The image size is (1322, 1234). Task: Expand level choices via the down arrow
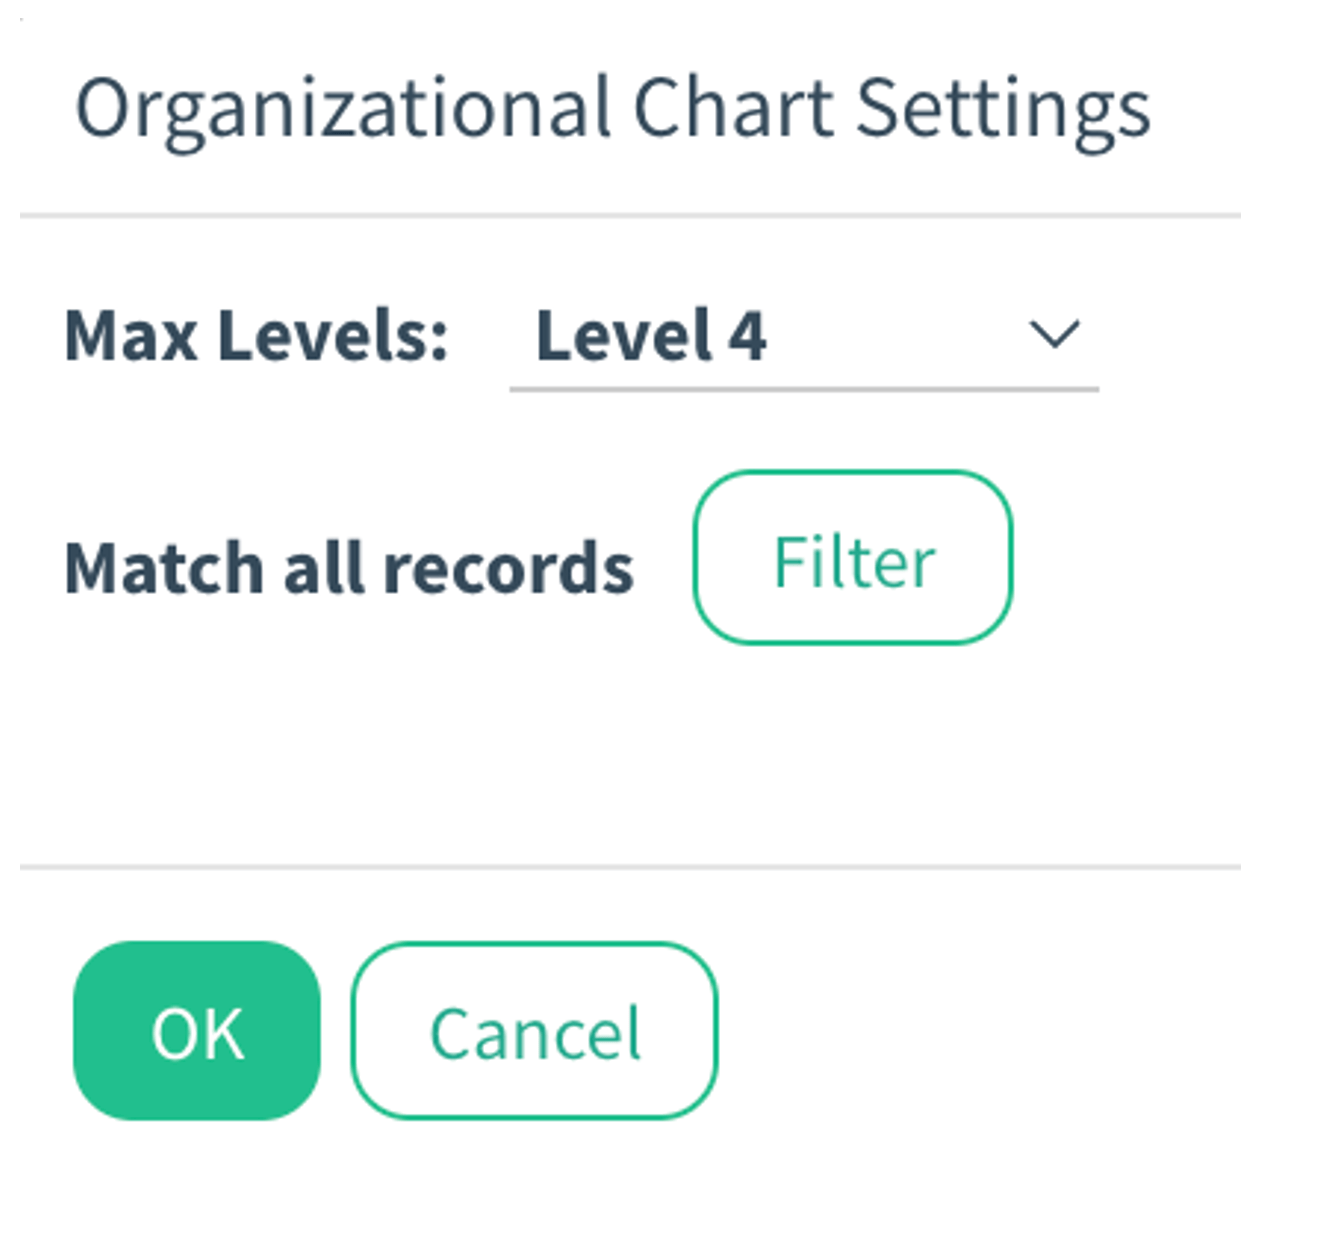[x=1054, y=334]
